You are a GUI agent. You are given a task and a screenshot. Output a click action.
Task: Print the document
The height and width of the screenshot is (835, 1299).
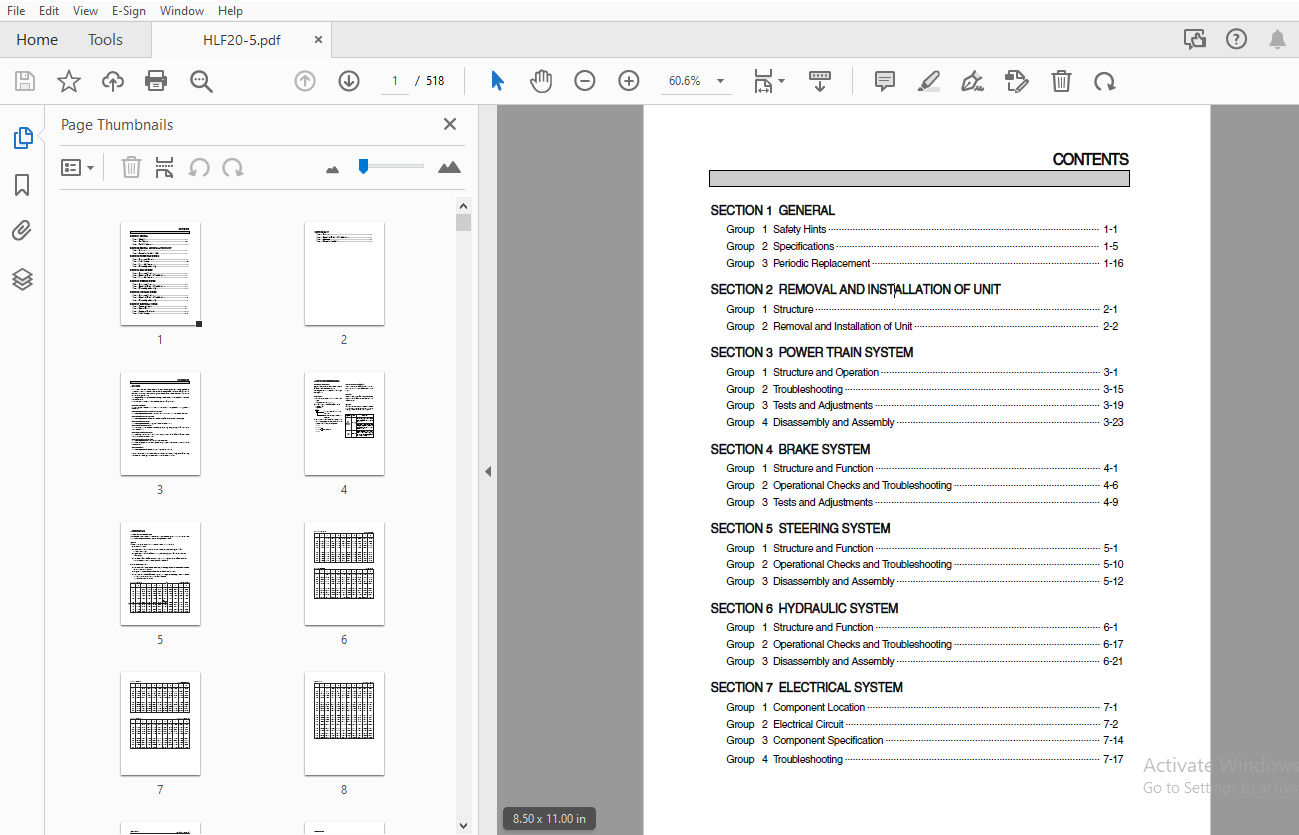pos(156,82)
